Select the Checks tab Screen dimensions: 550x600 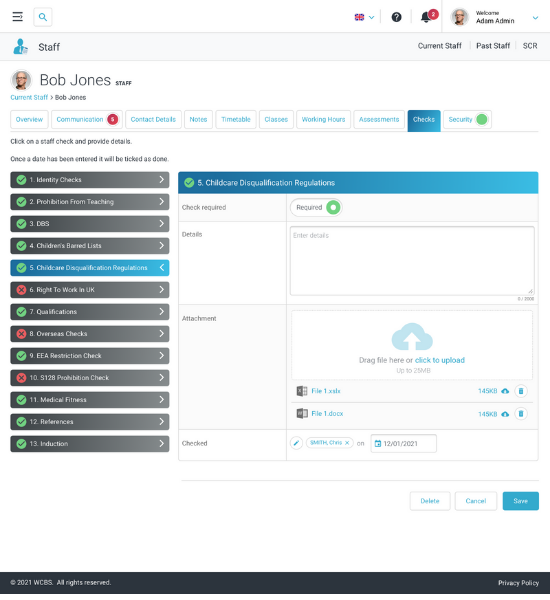[424, 120]
